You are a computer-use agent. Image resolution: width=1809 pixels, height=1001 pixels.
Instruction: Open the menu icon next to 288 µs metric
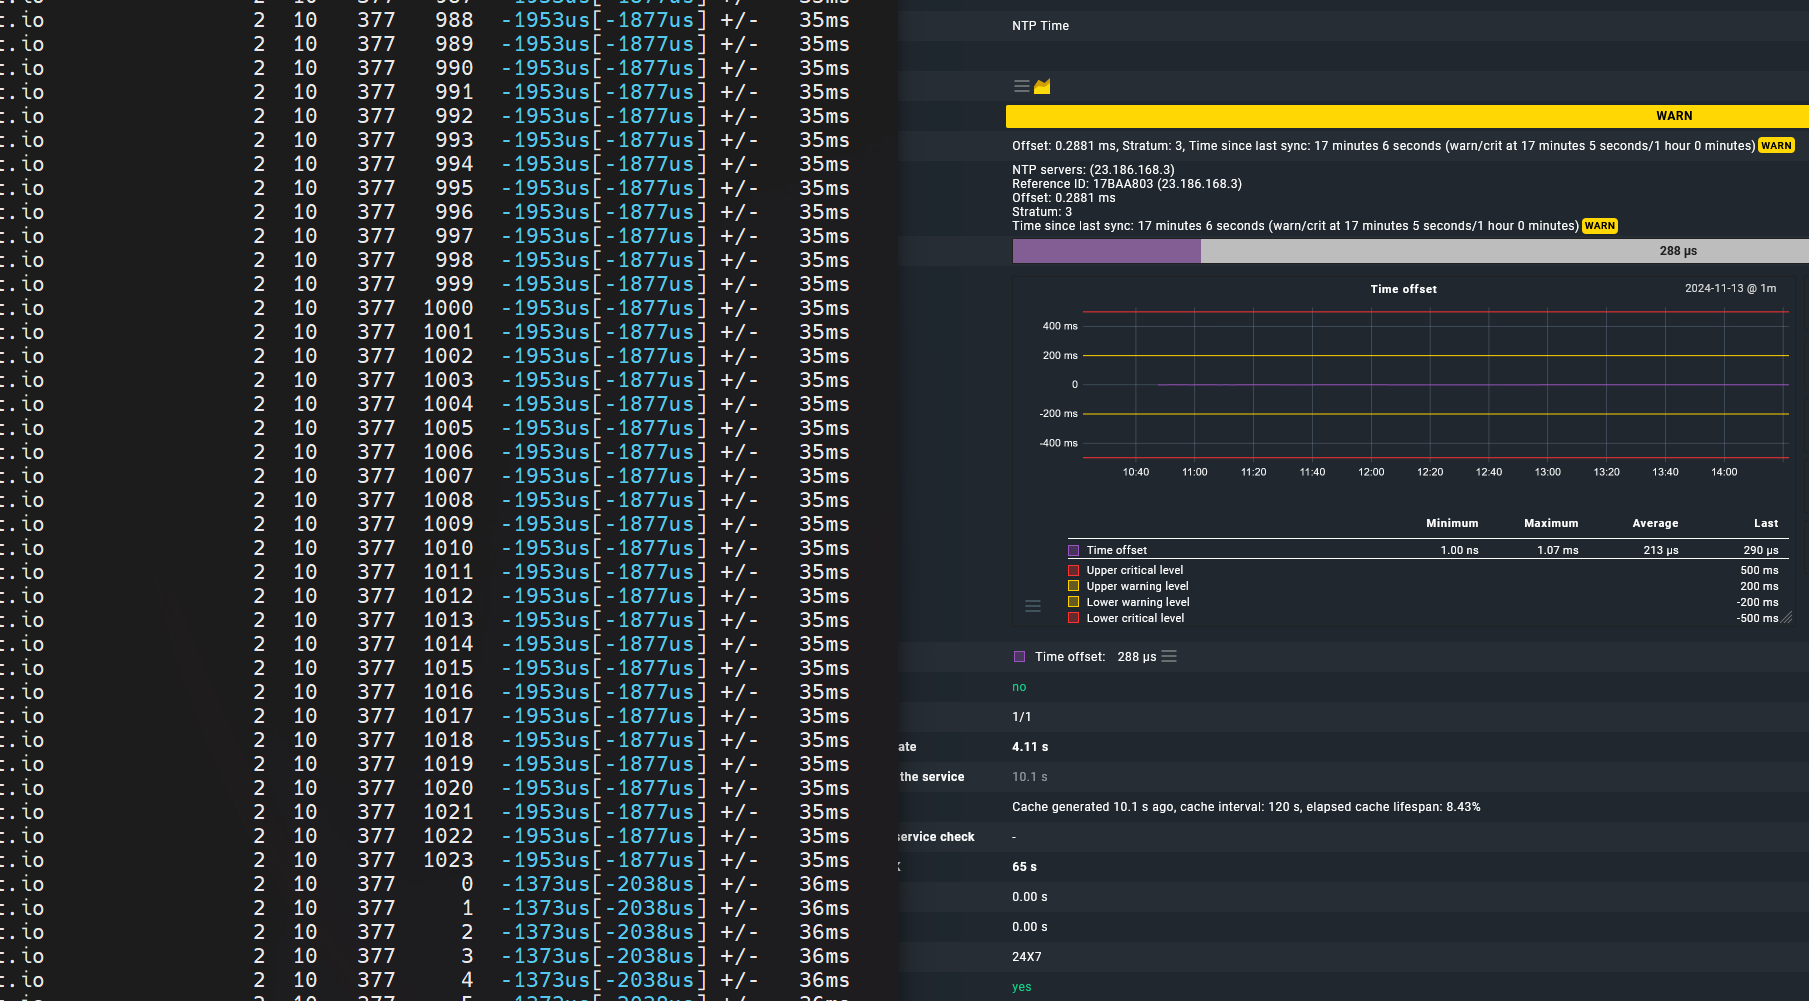[1169, 657]
